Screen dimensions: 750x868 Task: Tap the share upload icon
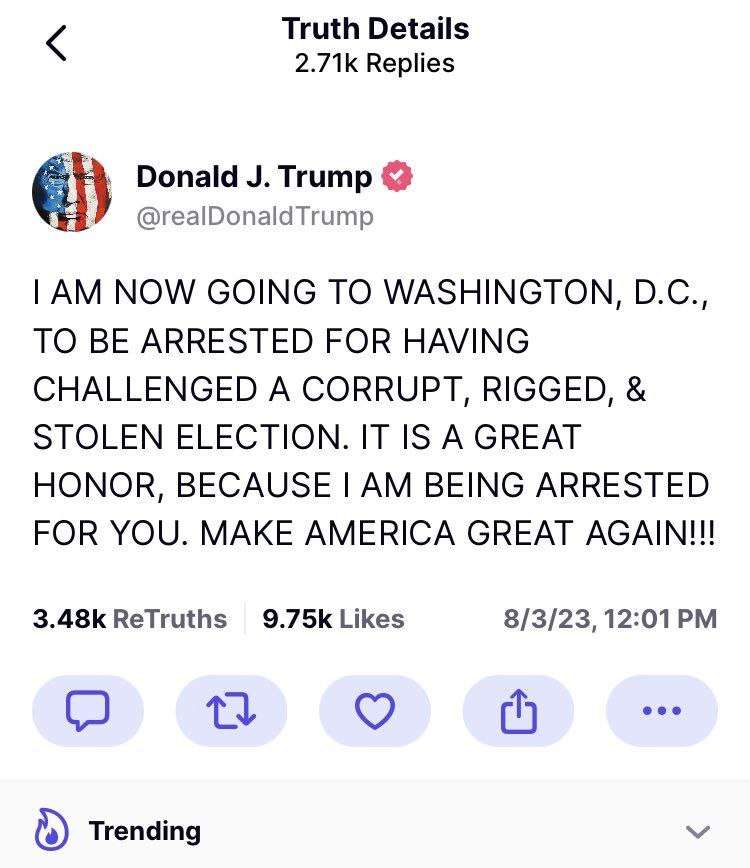pyautogui.click(x=518, y=711)
